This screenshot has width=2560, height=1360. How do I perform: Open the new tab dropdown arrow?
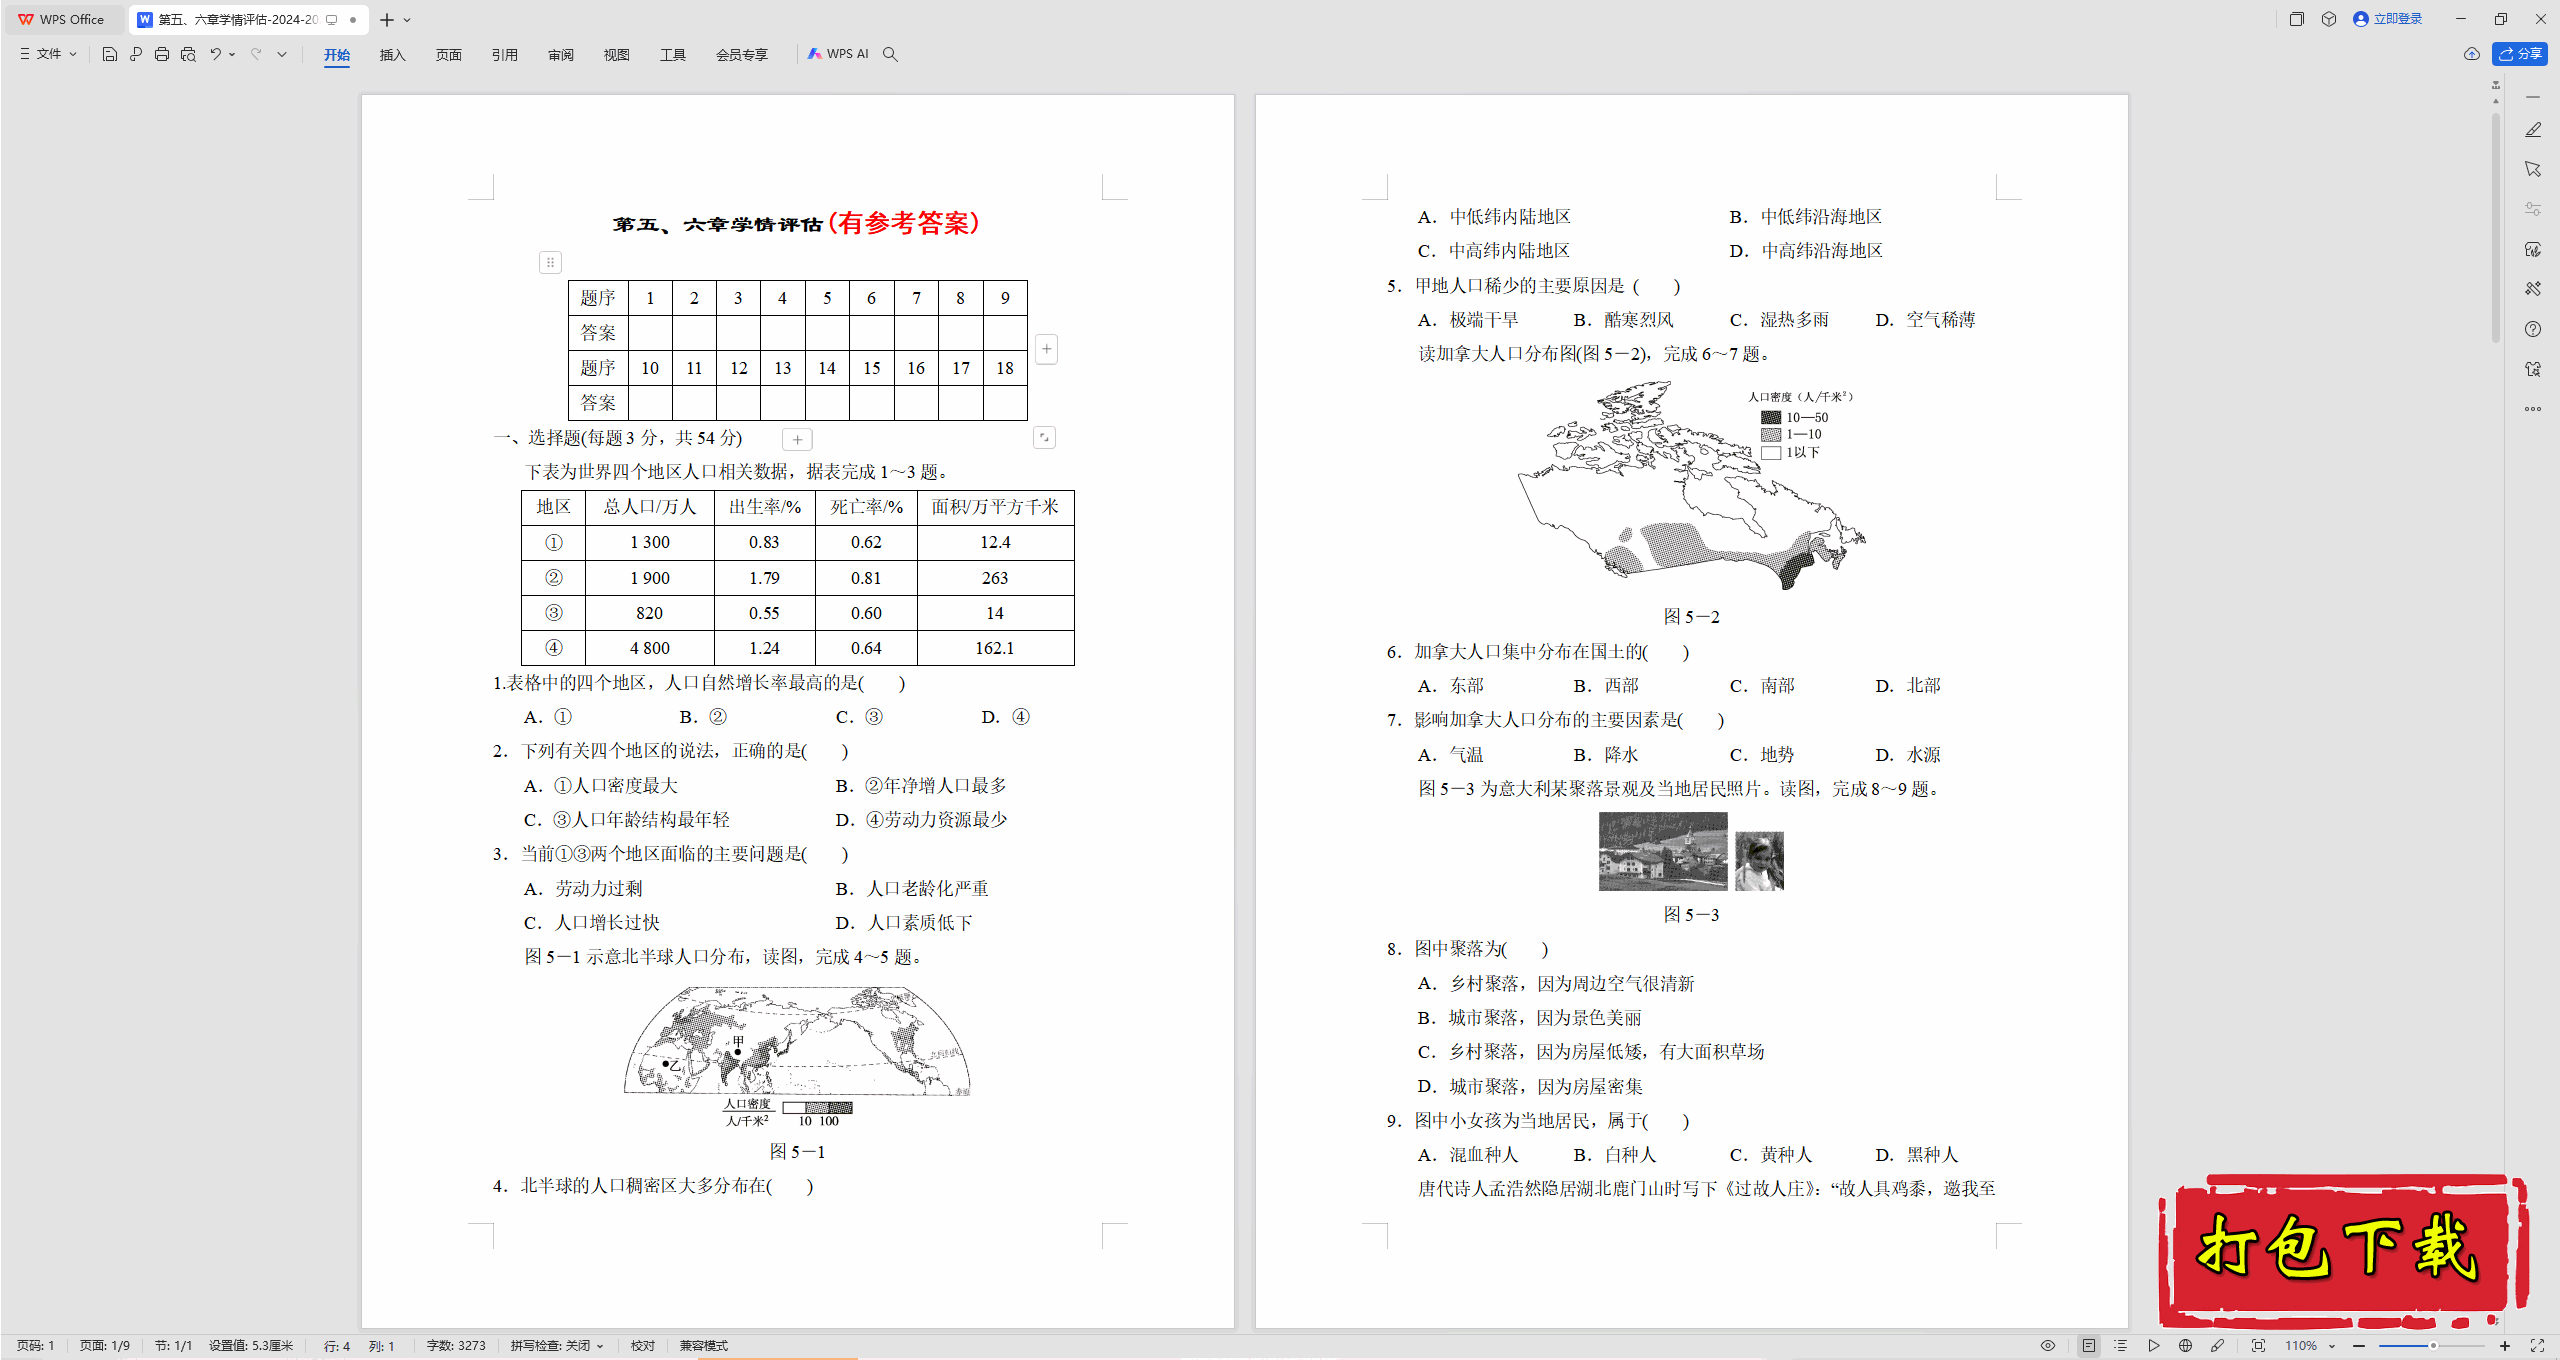(407, 20)
